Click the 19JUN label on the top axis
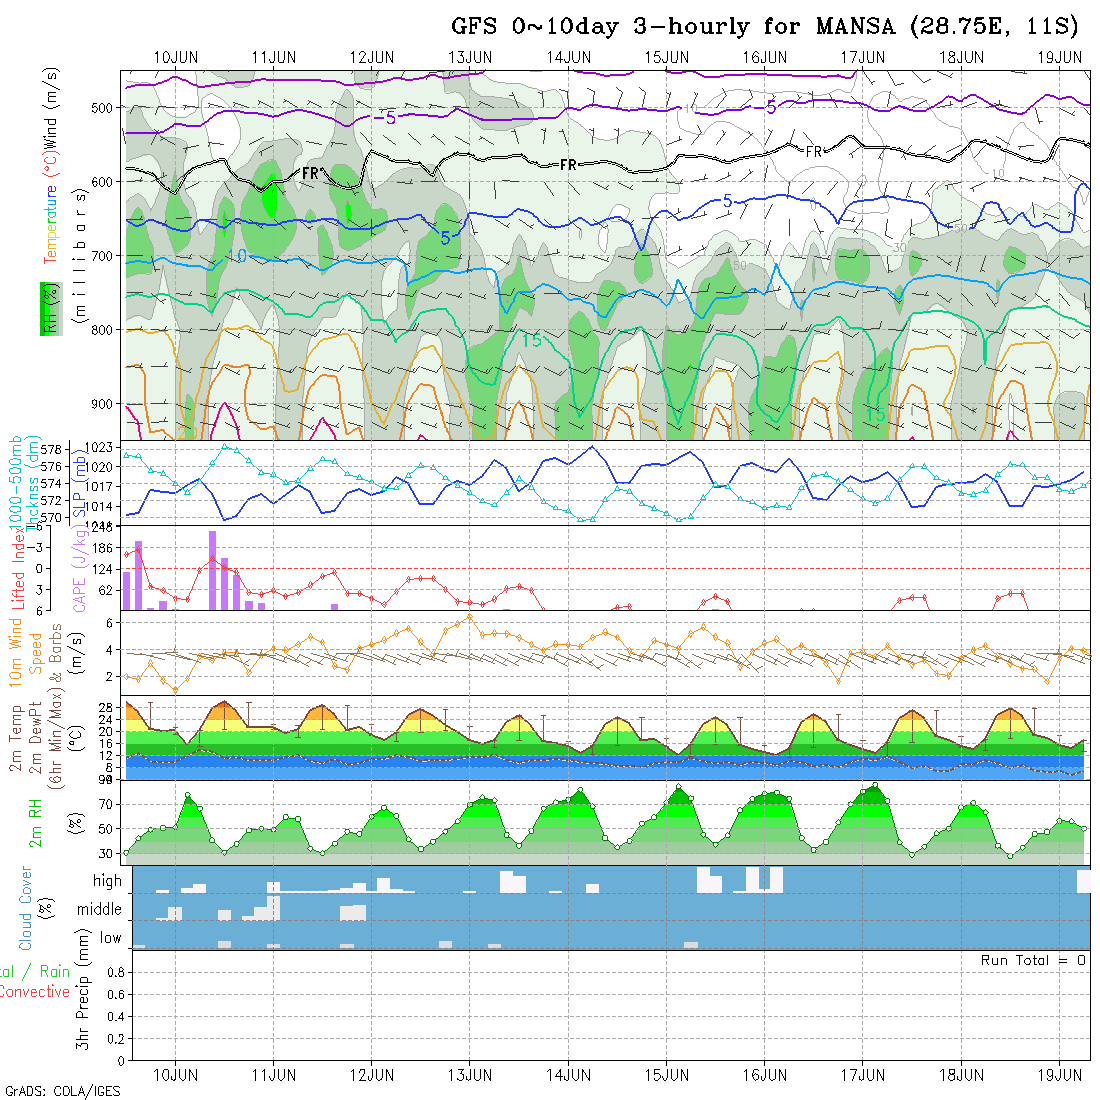 pyautogui.click(x=1059, y=58)
